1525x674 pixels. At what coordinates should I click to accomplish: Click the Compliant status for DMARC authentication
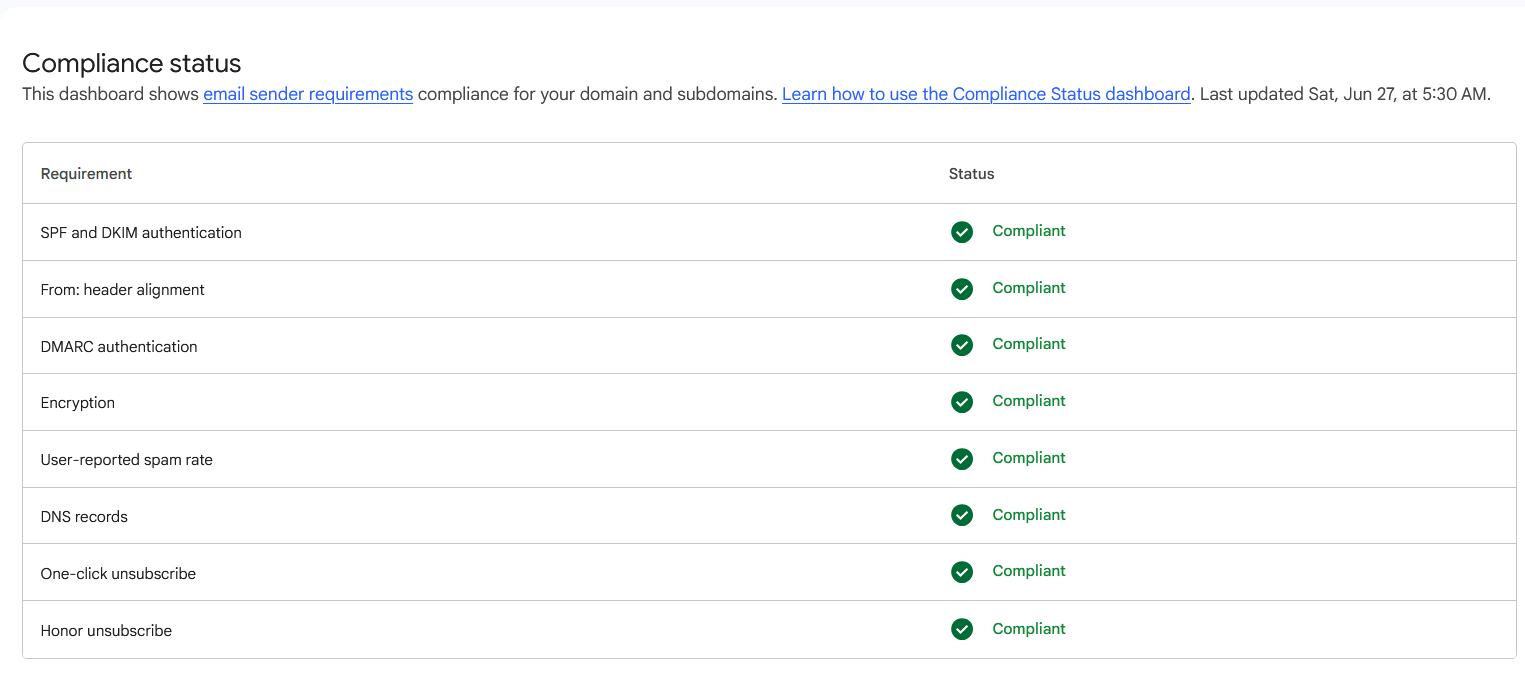1029,344
